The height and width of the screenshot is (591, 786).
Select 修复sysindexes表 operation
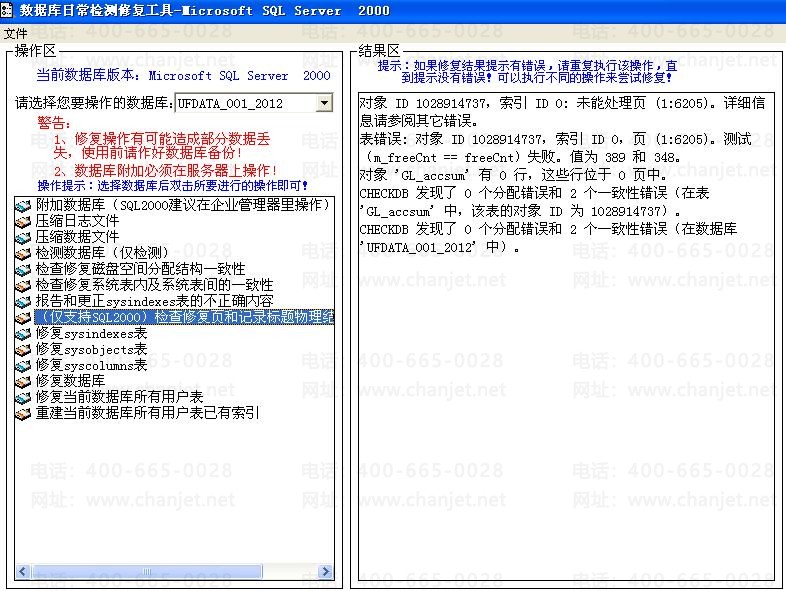click(x=91, y=333)
